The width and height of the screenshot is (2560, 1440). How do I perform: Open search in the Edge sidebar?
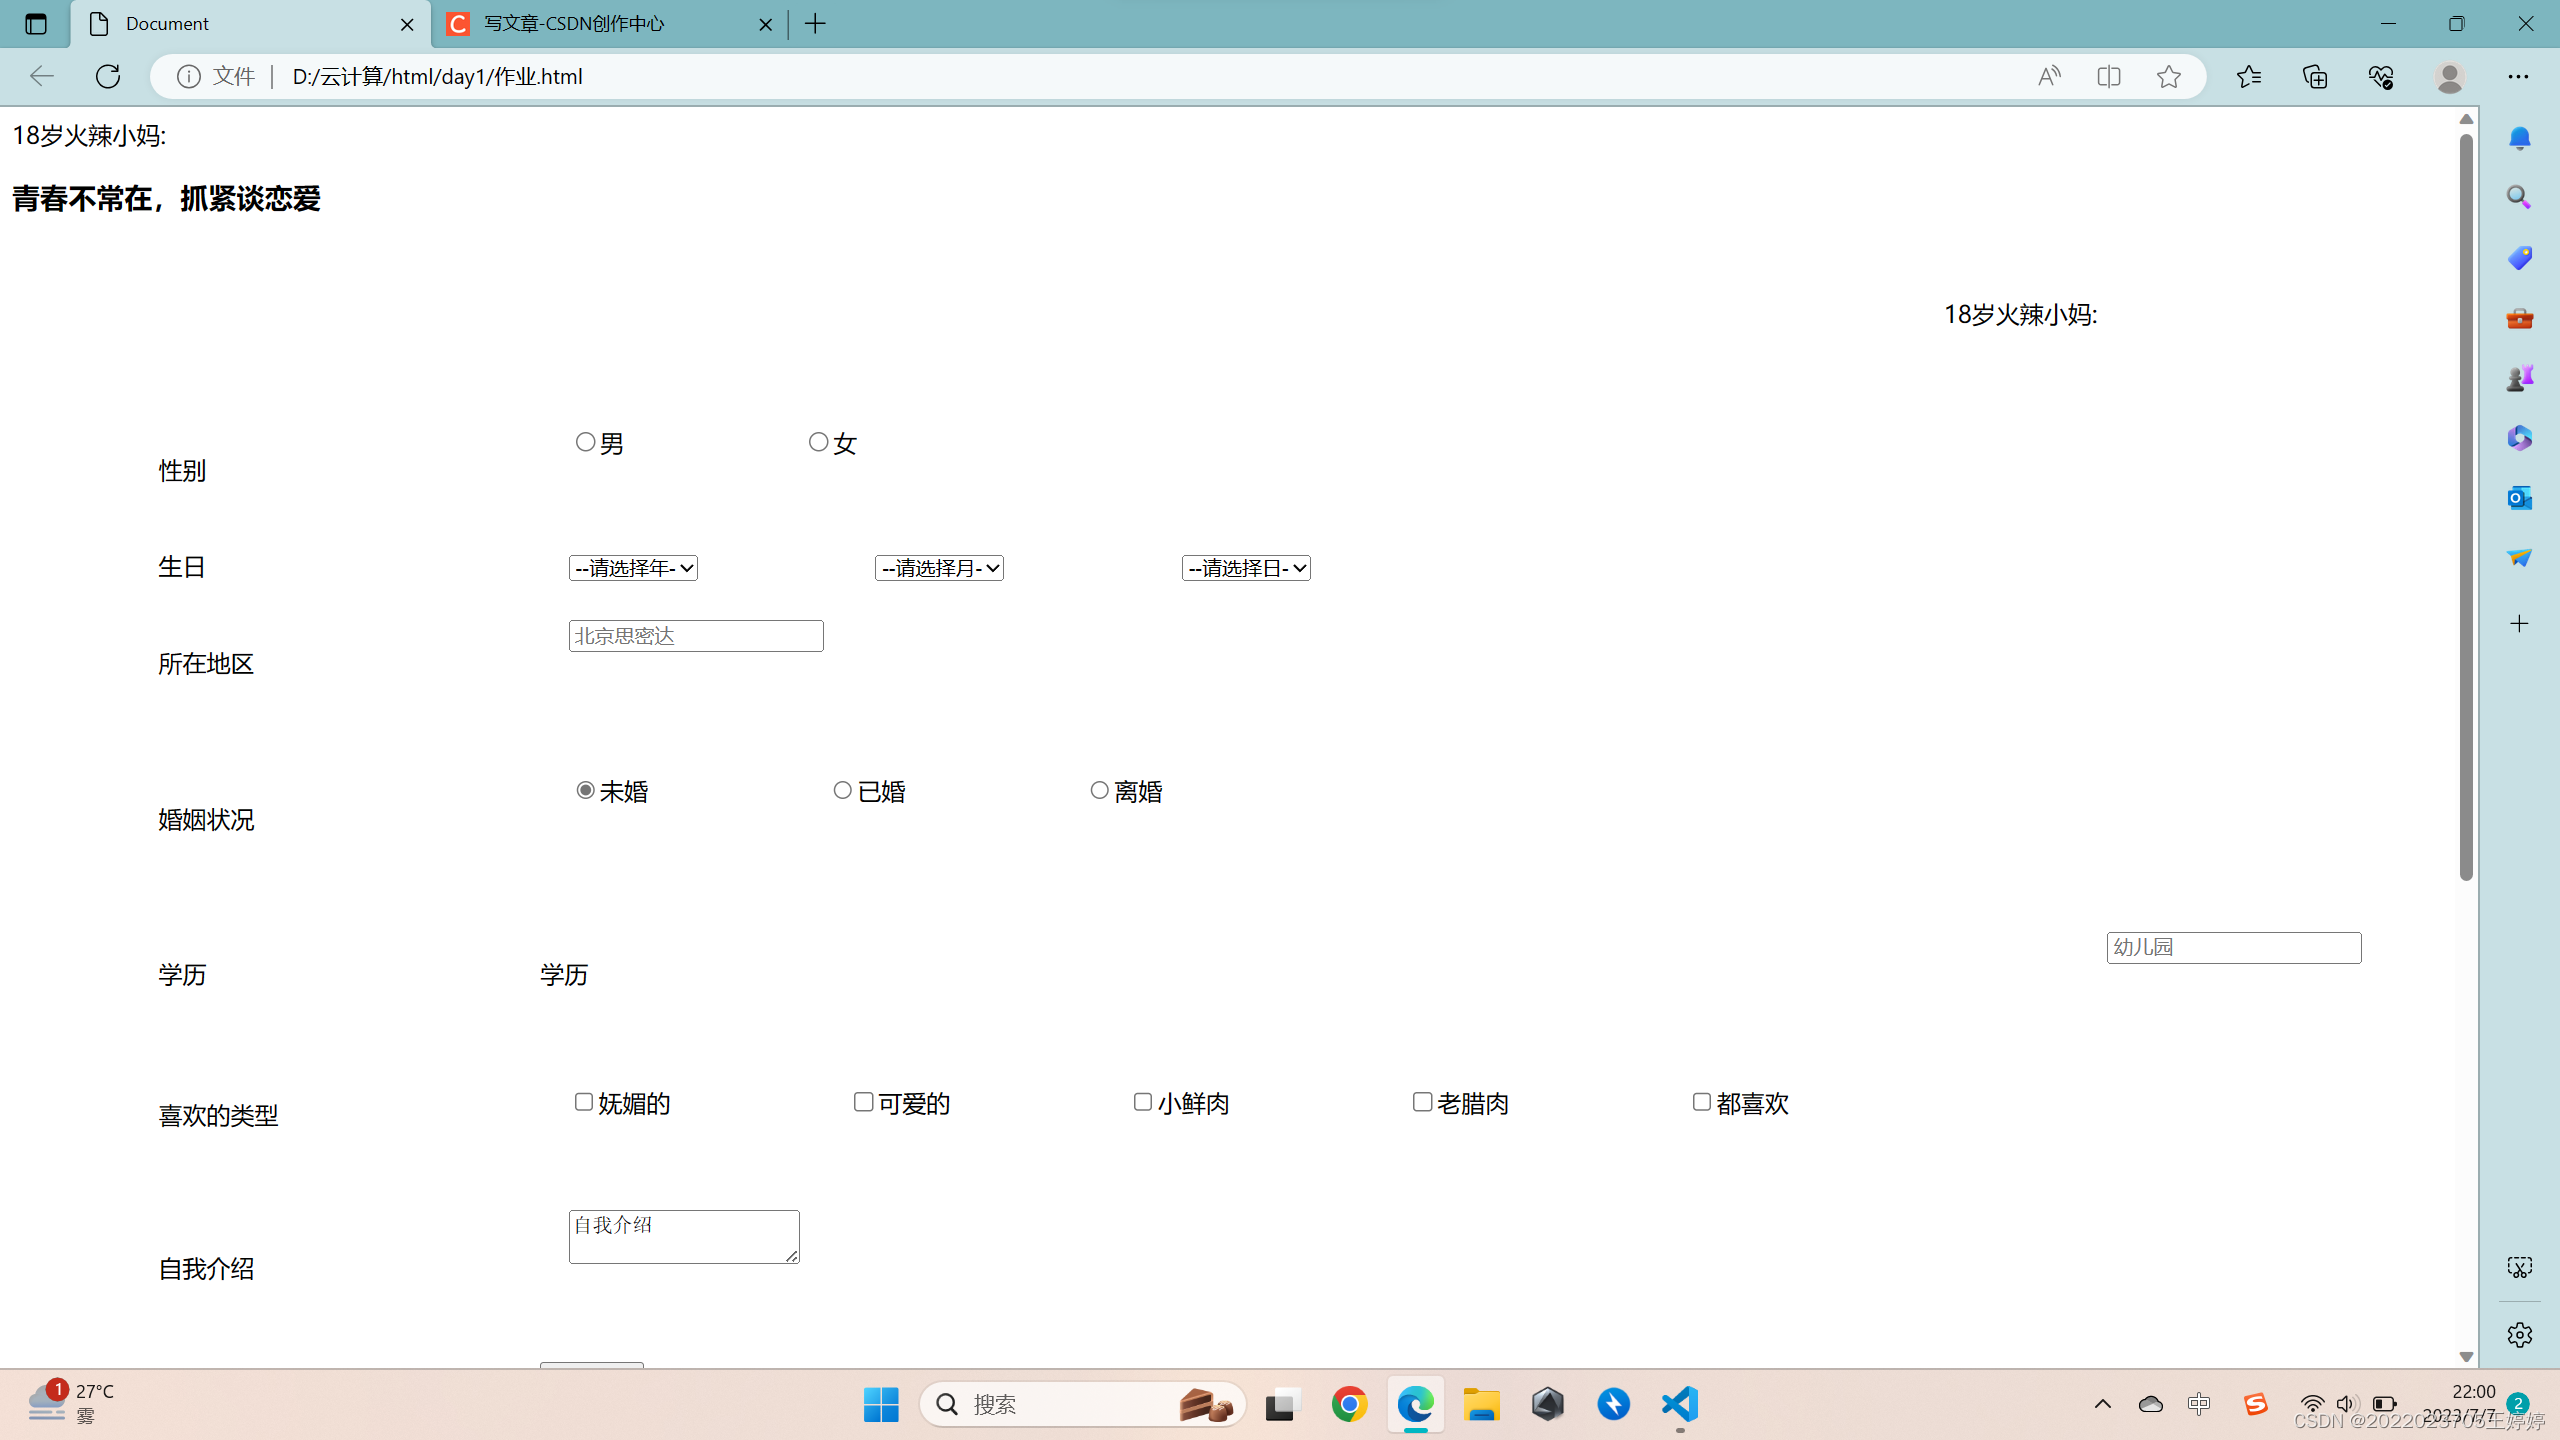coord(2519,197)
